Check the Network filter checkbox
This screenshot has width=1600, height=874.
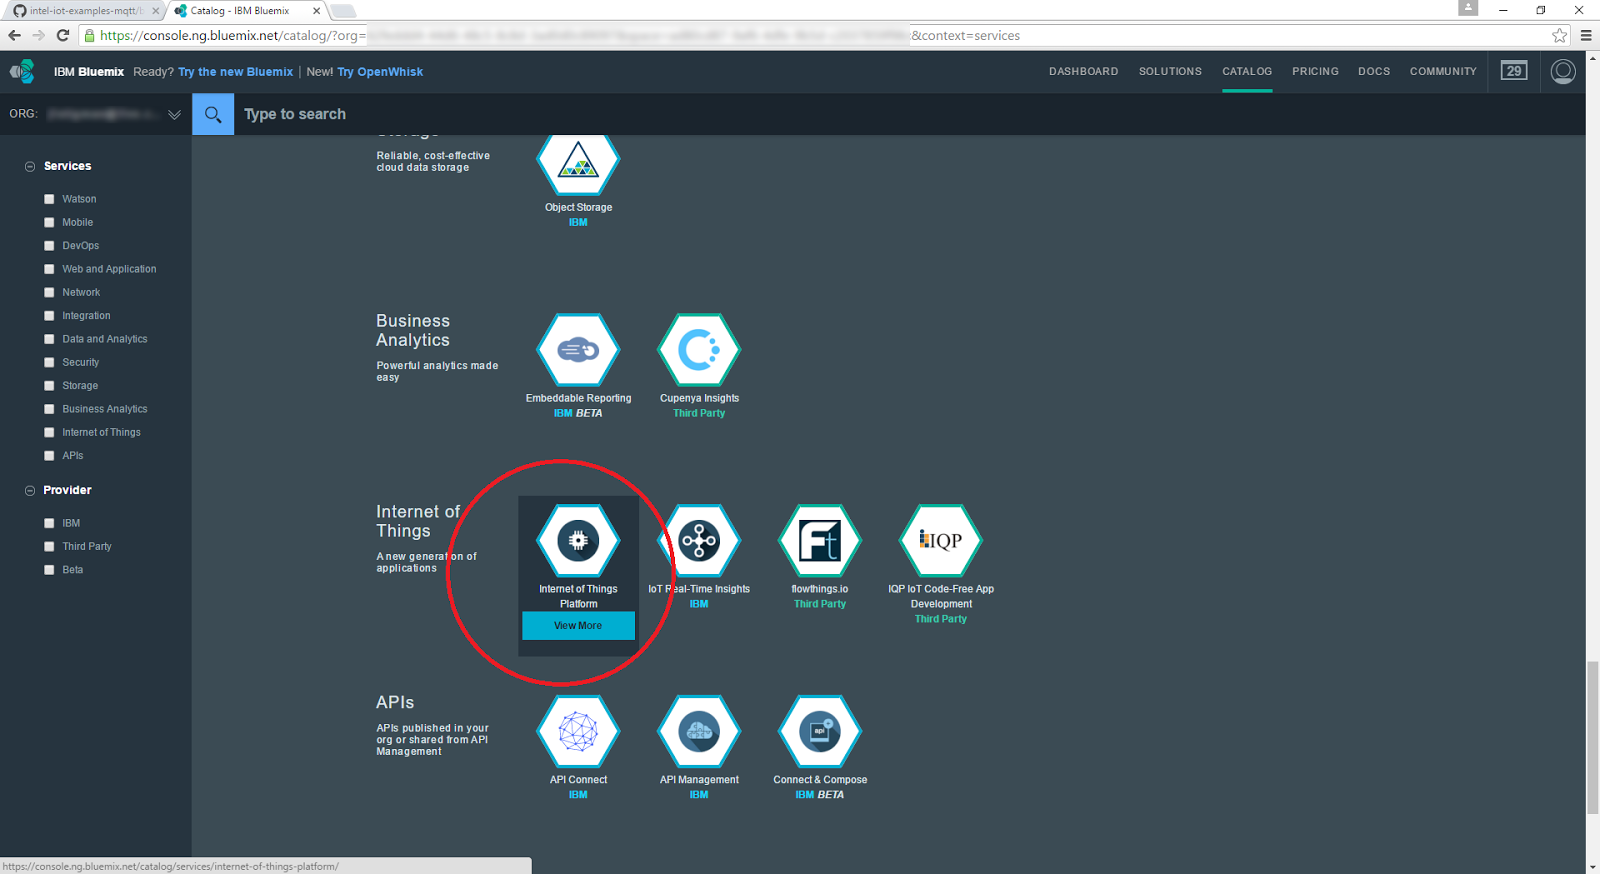click(x=49, y=292)
